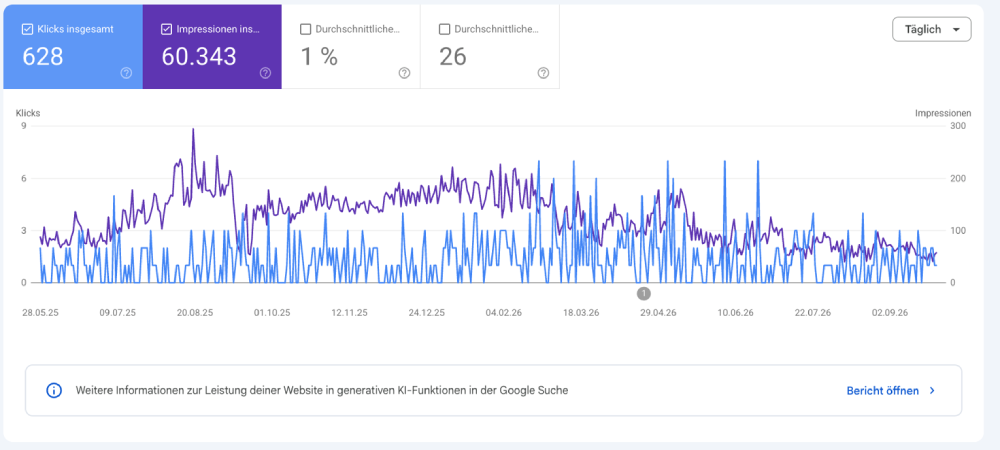Viewport: 1000px width, 450px height.
Task: Open help icon on the 1 % card
Action: (x=404, y=73)
